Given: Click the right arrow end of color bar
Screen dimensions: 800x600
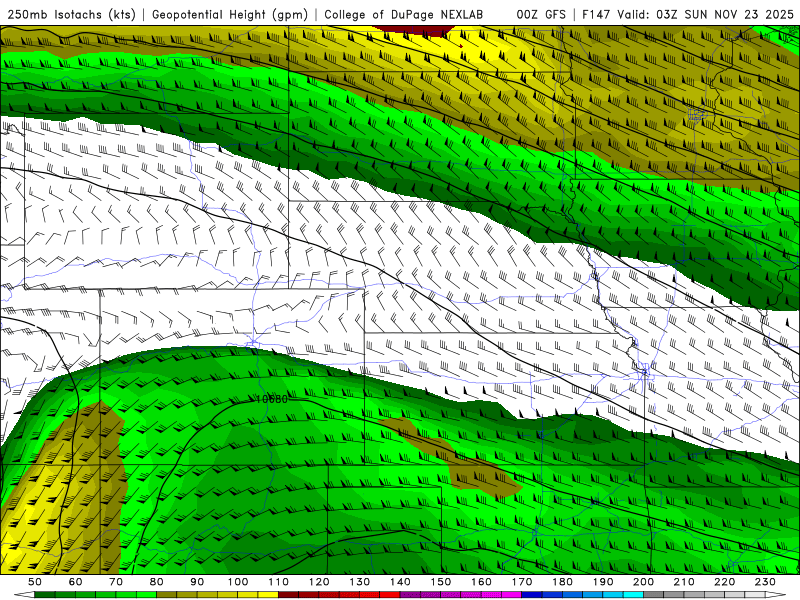Looking at the screenshot, I should point(776,594).
